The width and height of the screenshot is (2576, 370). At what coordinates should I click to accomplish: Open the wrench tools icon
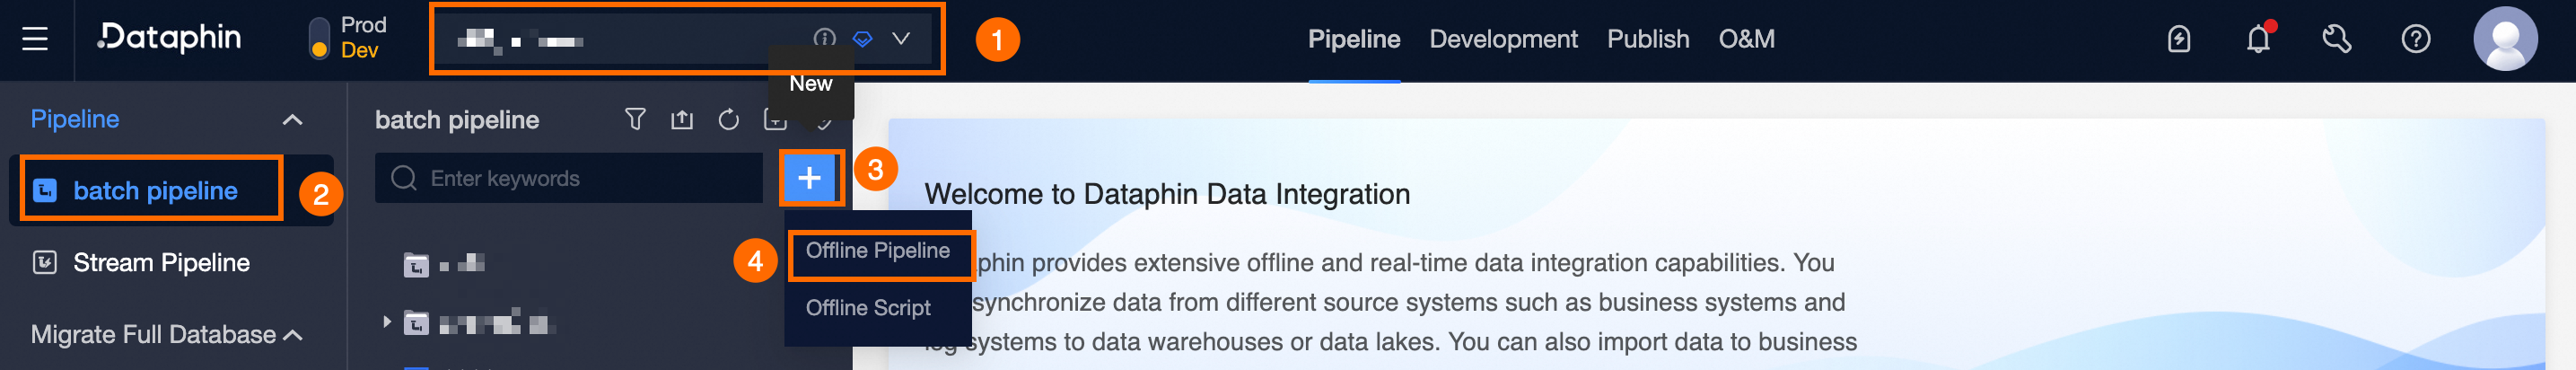2337,39
